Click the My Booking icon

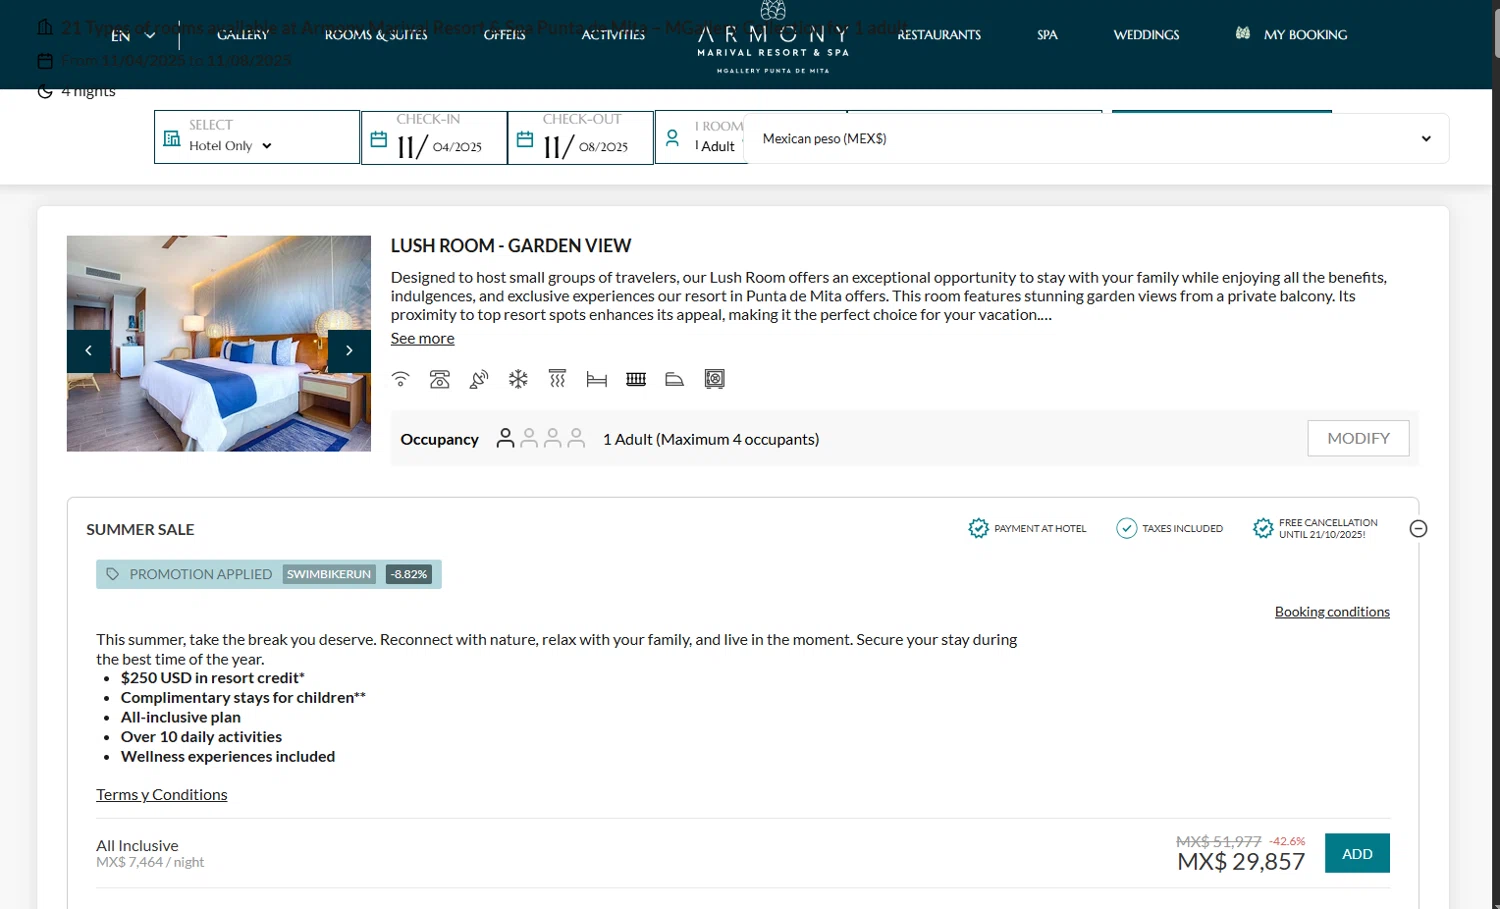pyautogui.click(x=1243, y=34)
